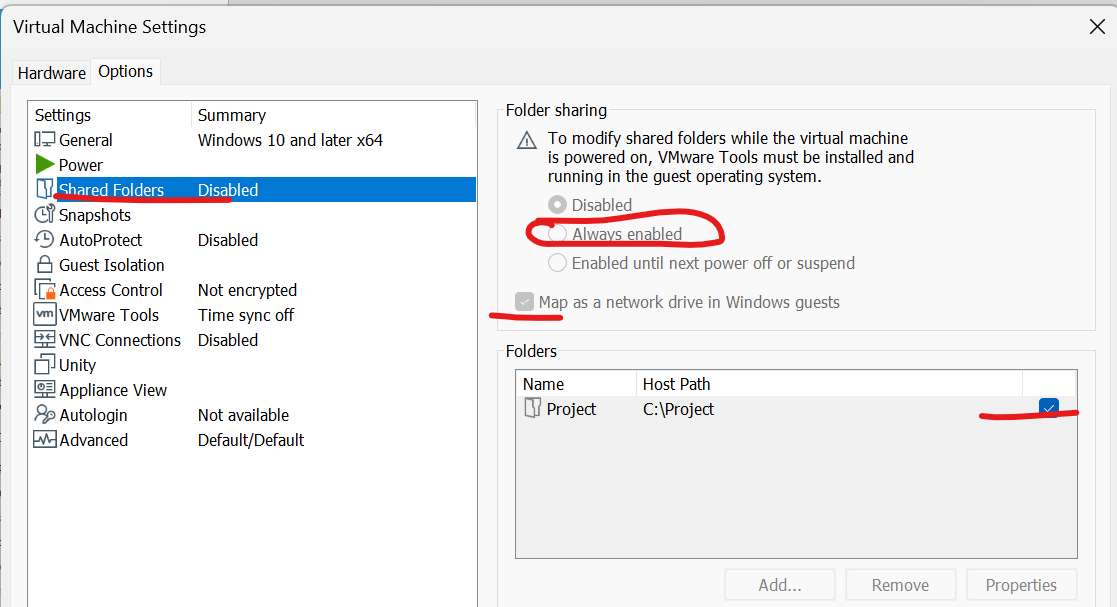Viewport: 1117px width, 607px height.
Task: Click the Remove folder button
Action: [900, 585]
